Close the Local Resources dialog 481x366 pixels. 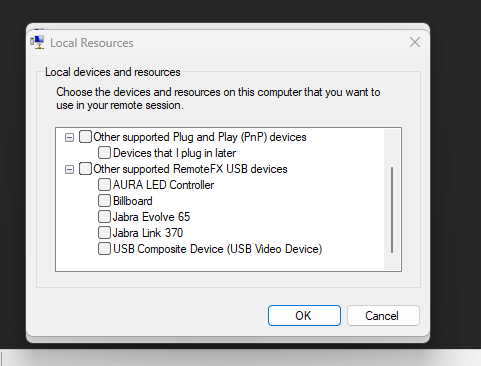415,42
